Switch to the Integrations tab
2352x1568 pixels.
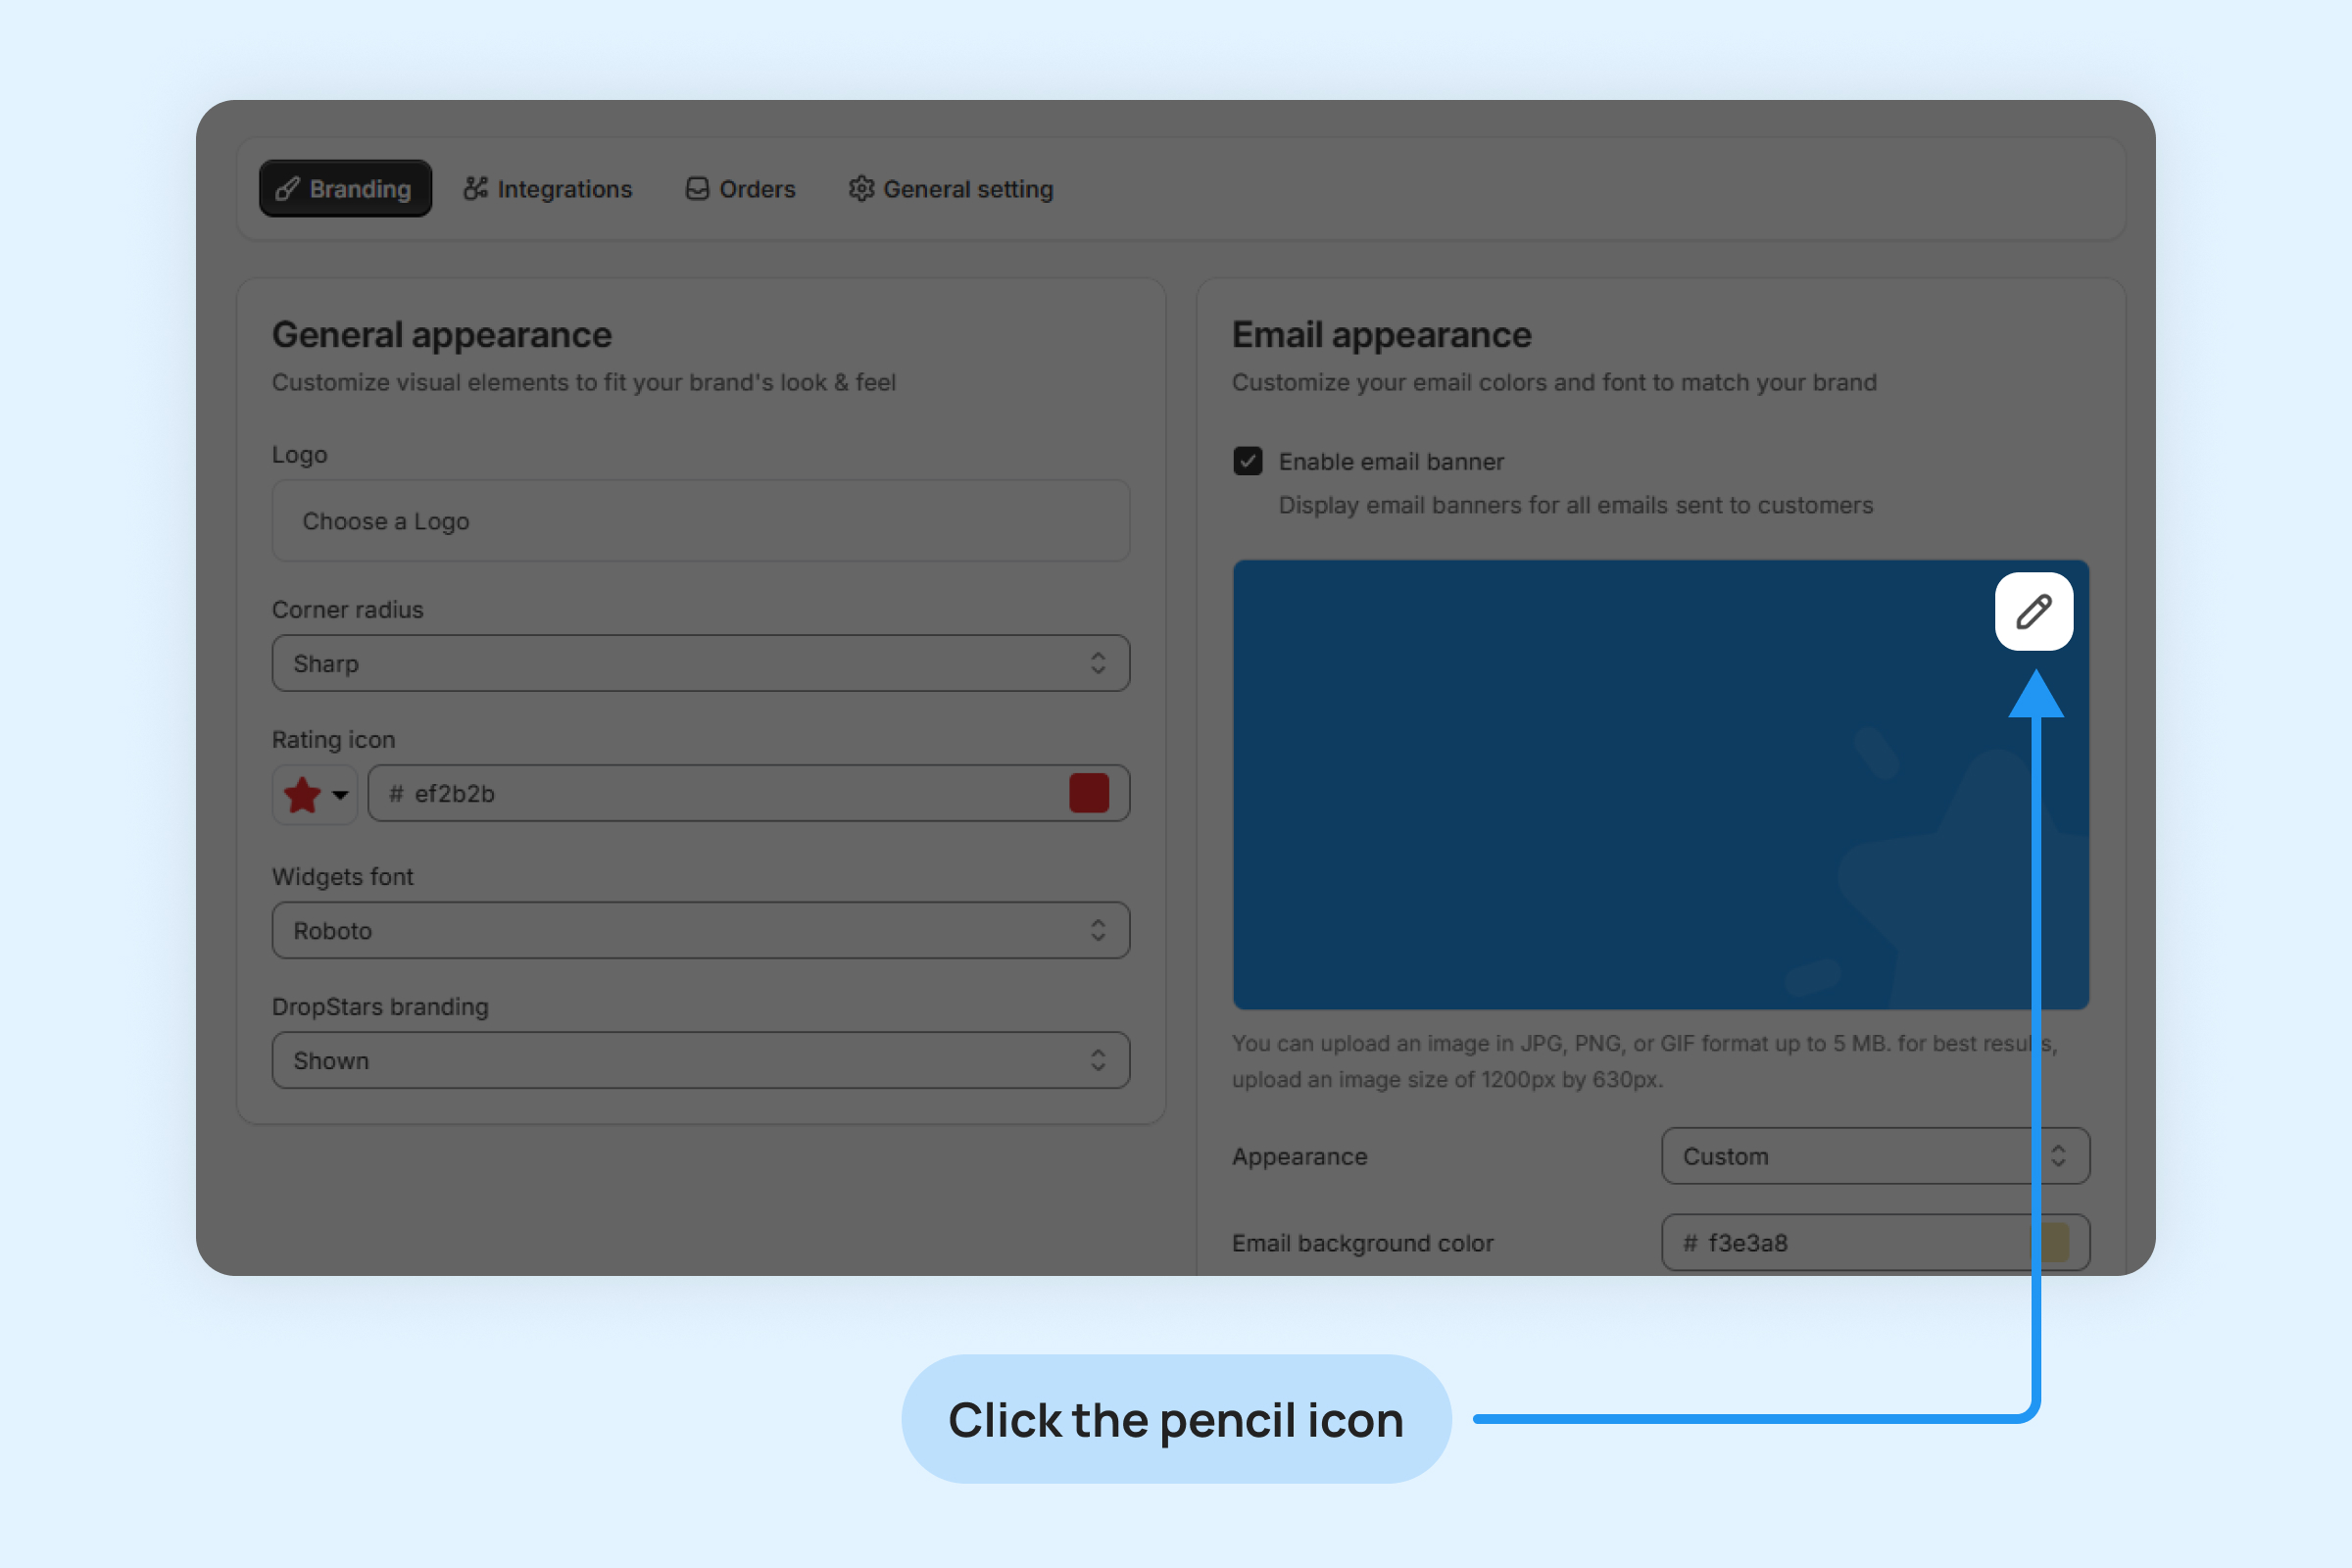pyautogui.click(x=548, y=189)
